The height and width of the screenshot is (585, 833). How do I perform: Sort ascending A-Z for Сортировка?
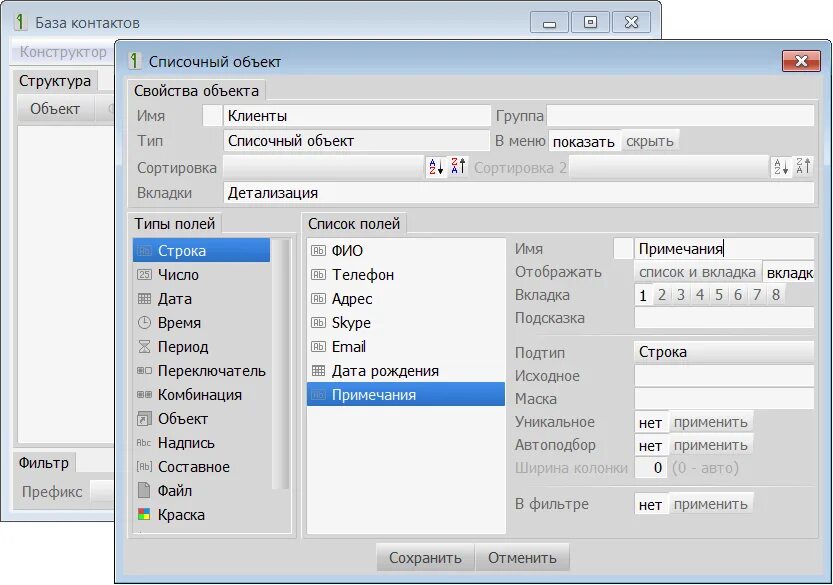pos(436,167)
